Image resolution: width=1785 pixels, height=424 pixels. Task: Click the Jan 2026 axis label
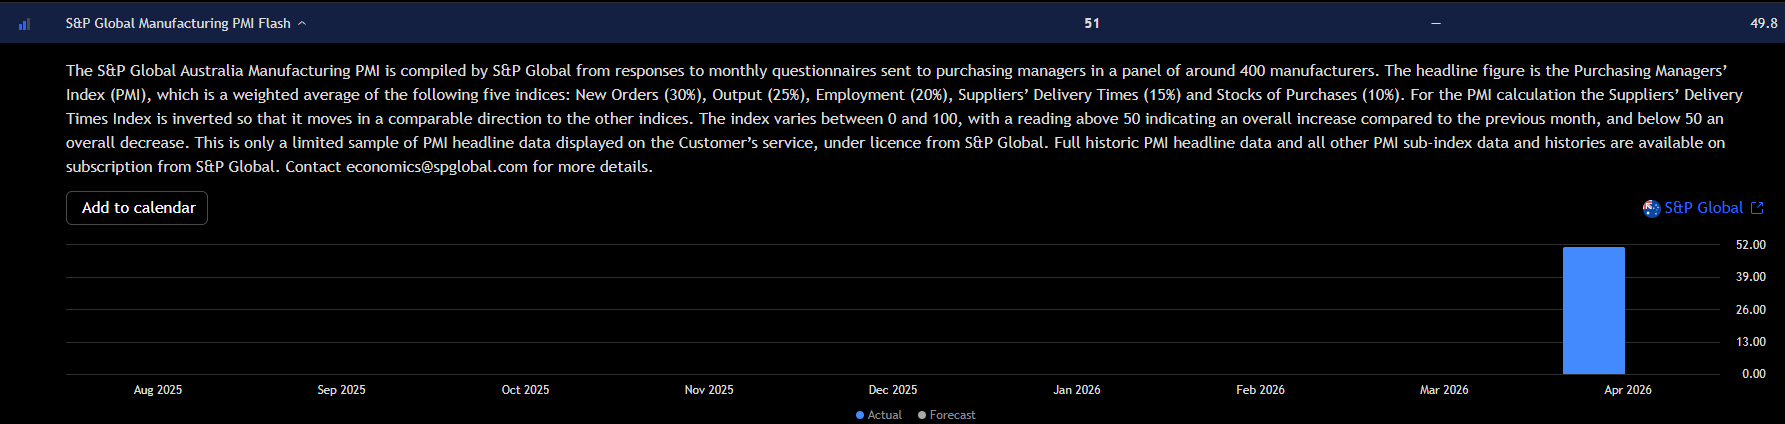(1077, 390)
